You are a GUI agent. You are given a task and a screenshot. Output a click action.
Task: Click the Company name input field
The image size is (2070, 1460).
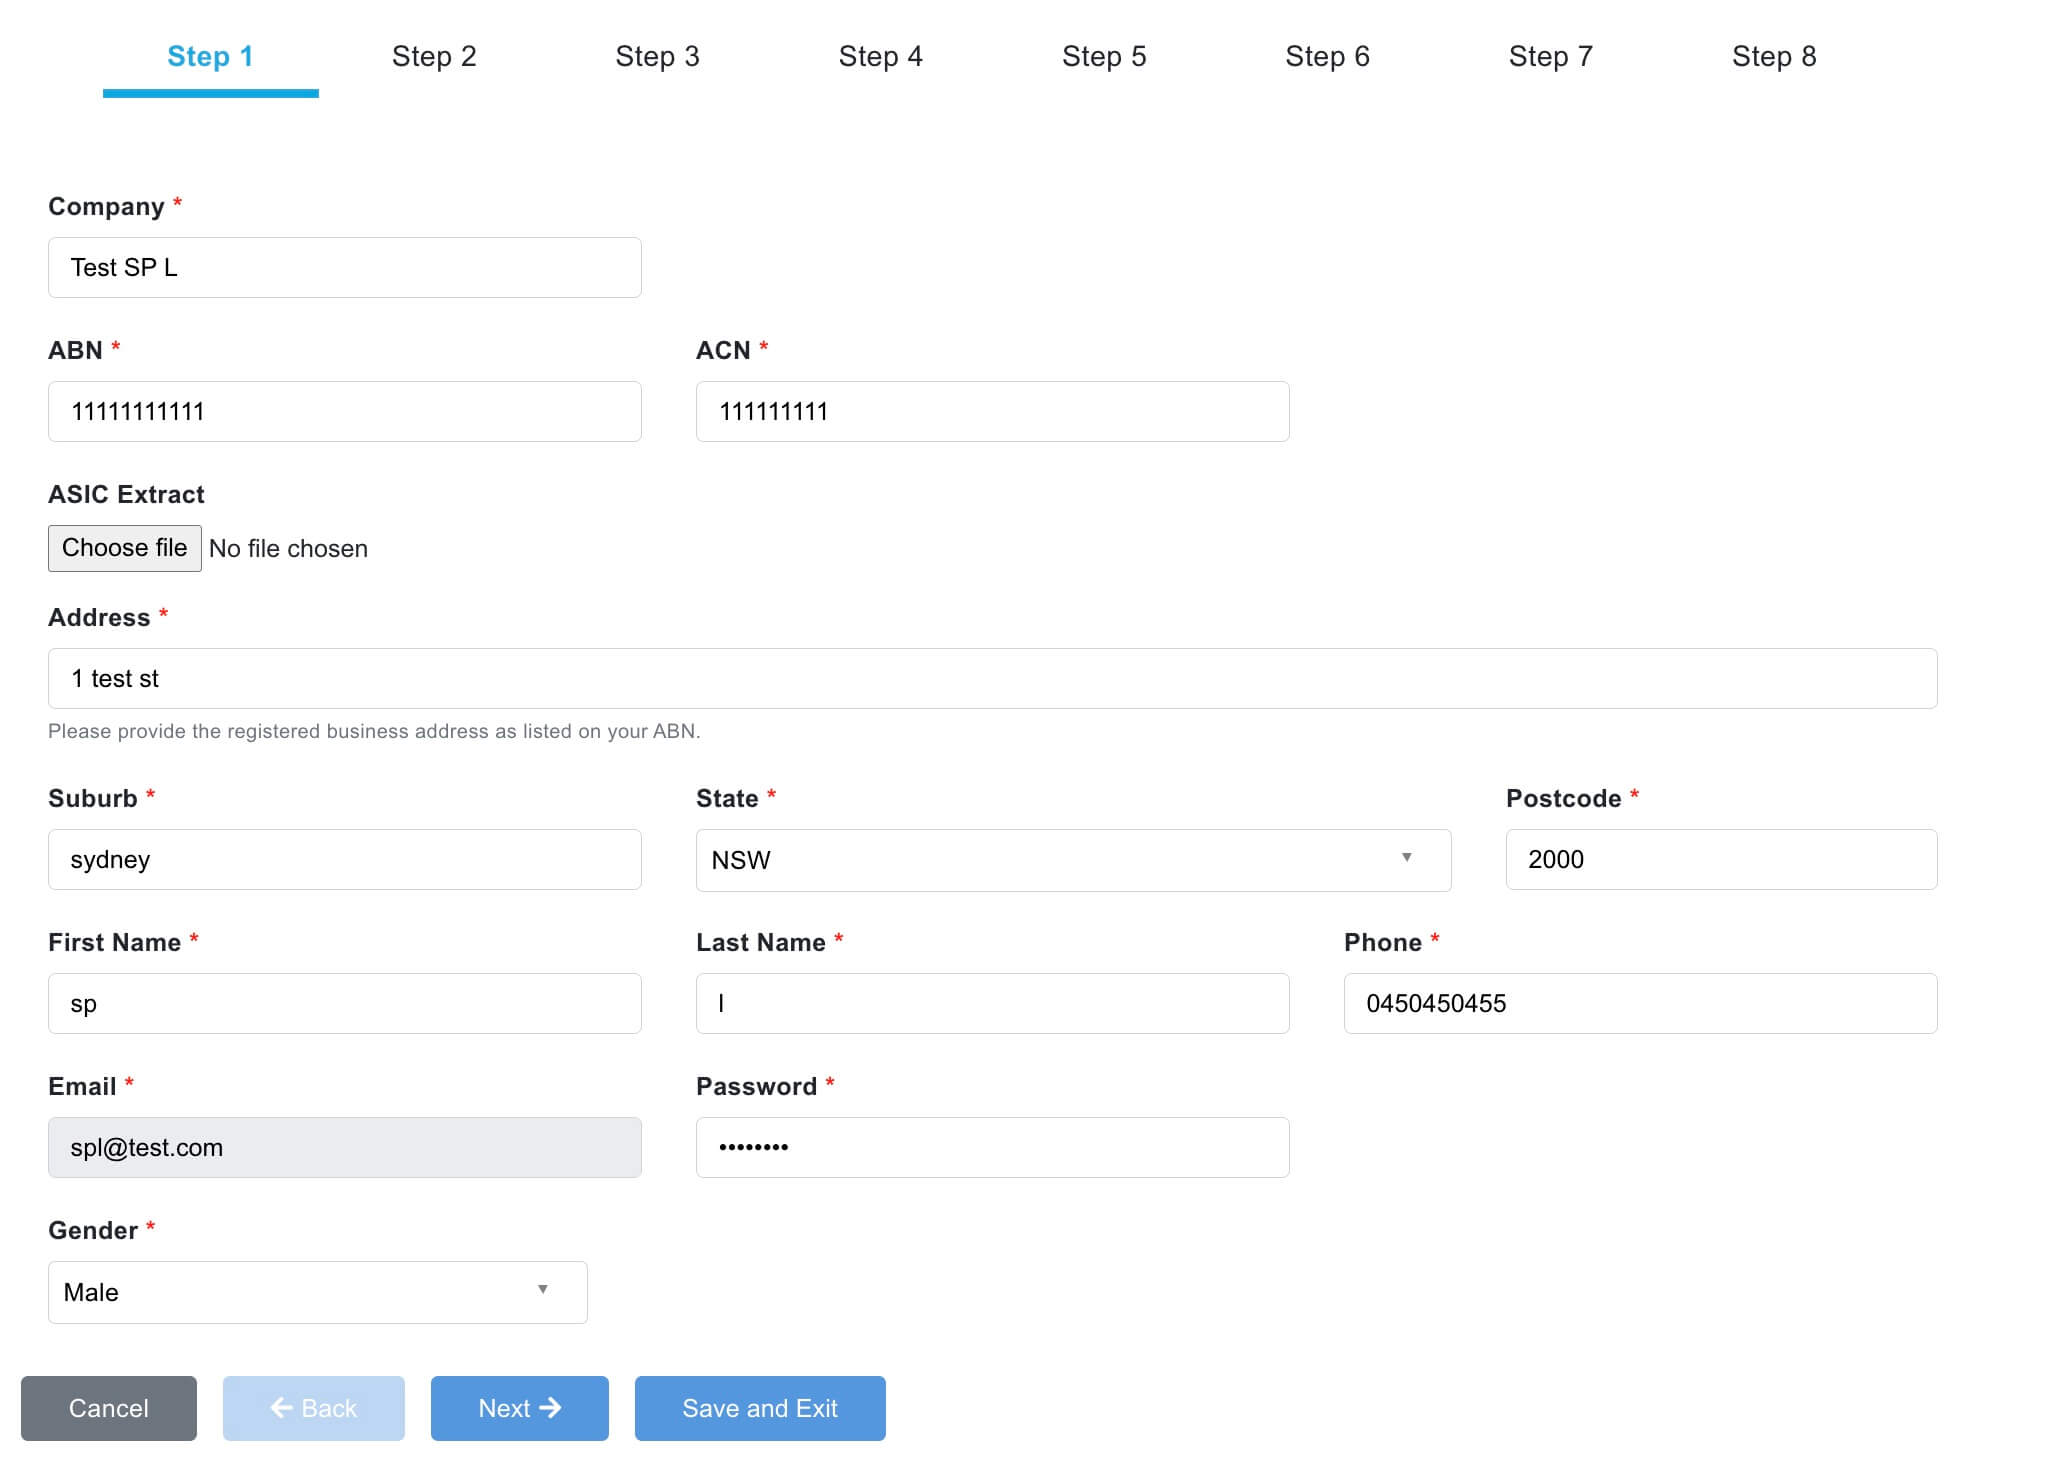tap(345, 267)
